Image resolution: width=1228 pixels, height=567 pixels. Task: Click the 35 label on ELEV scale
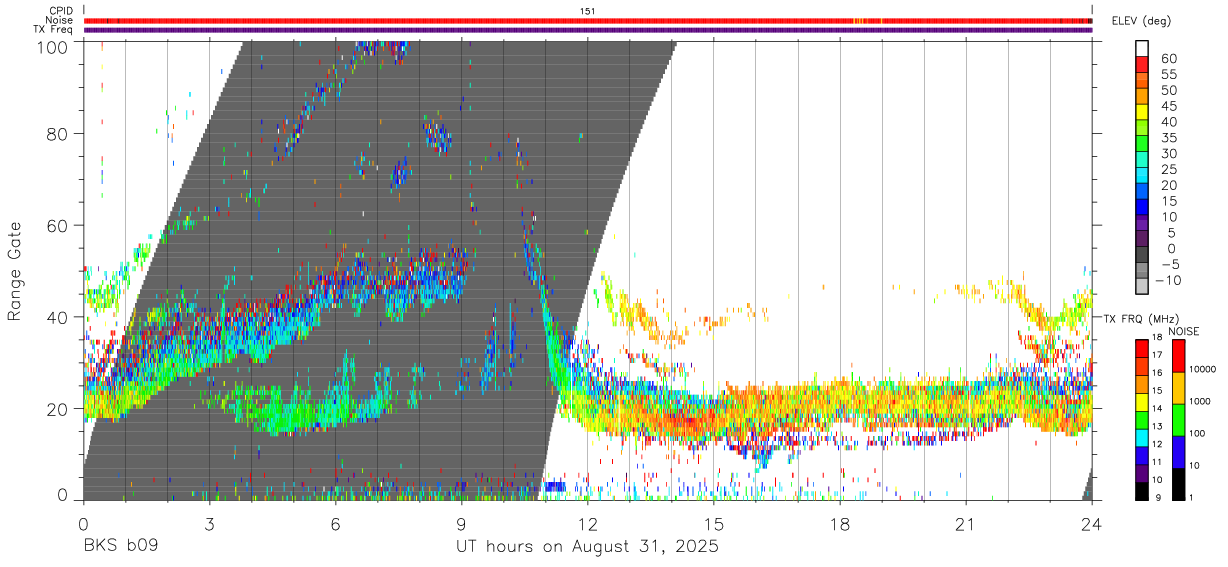click(1167, 138)
